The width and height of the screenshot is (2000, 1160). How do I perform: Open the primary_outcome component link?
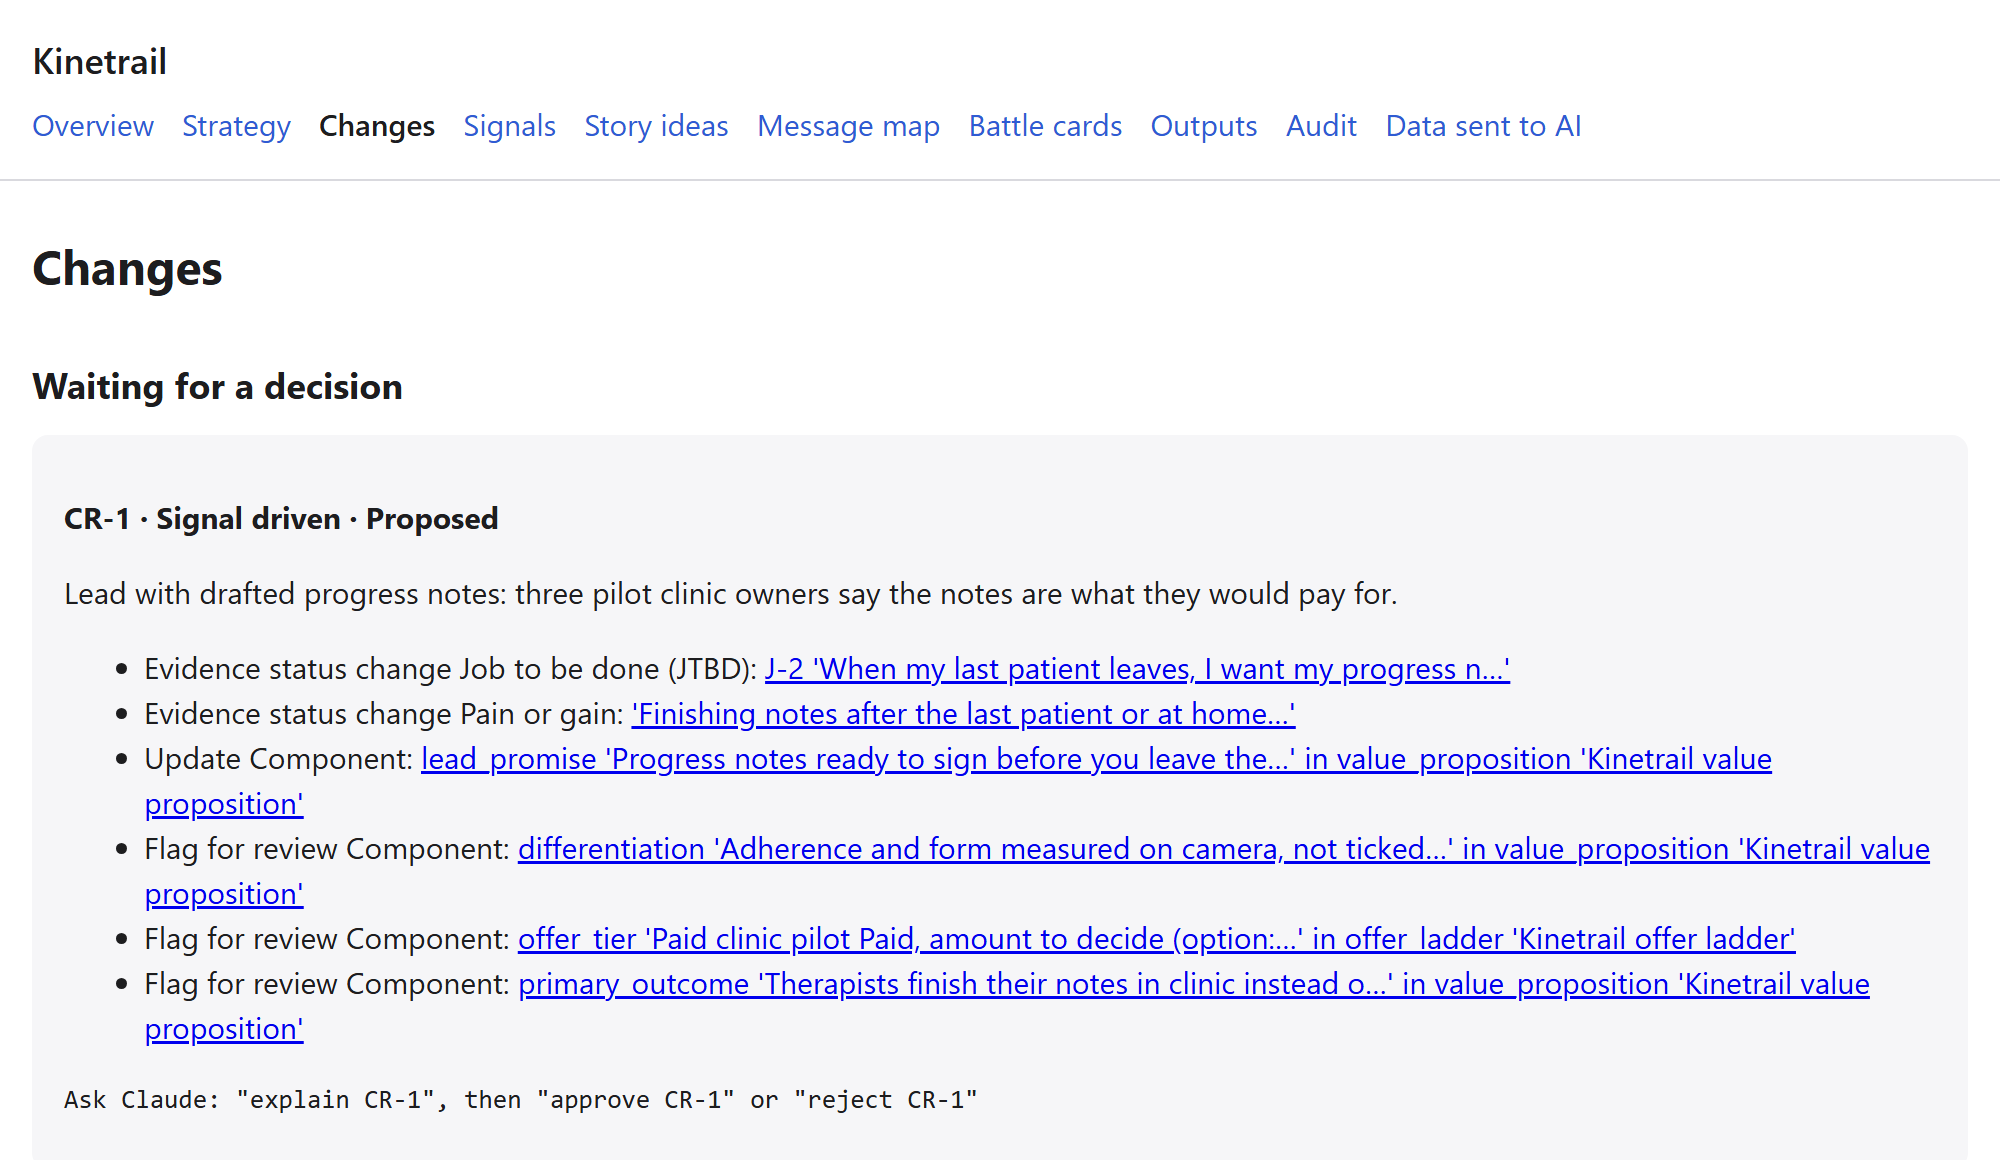tap(1193, 984)
